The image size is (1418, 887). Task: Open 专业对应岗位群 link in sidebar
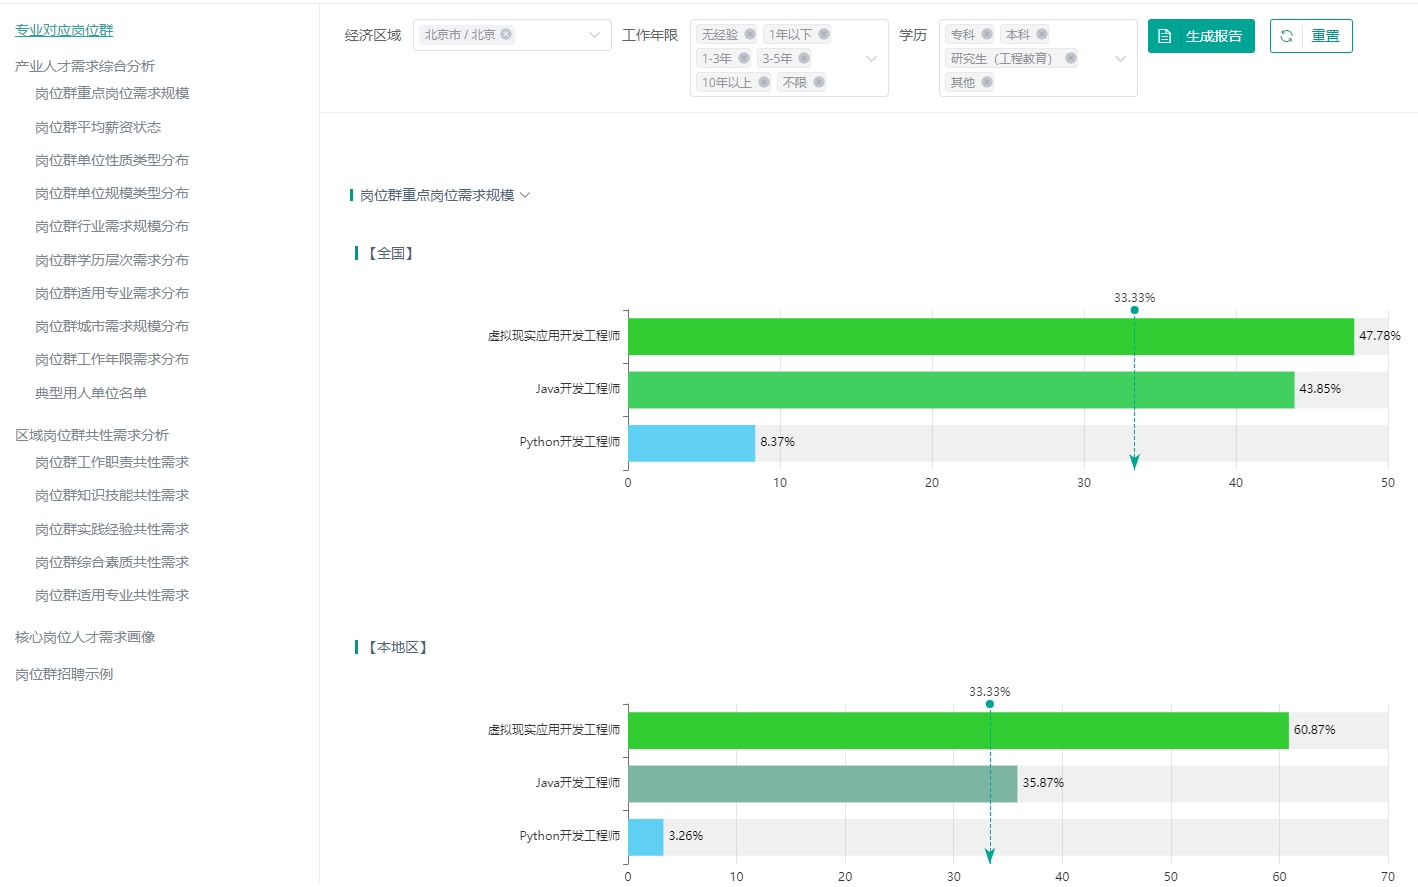click(64, 30)
